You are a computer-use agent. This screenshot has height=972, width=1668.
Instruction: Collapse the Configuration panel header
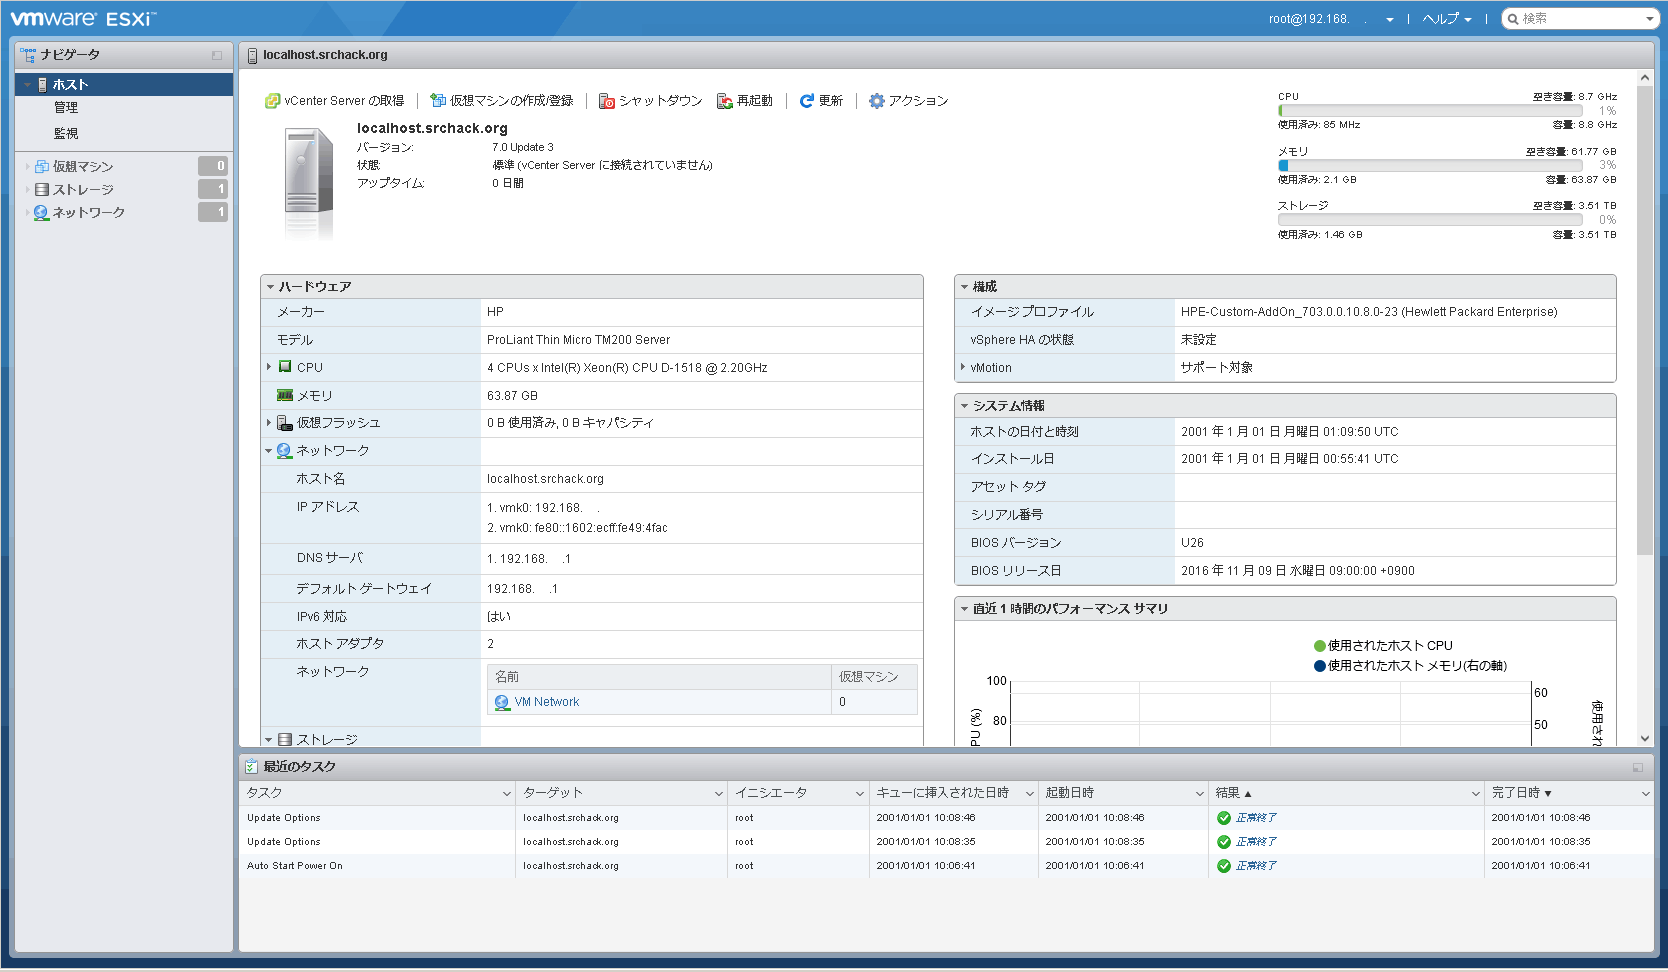tap(964, 287)
